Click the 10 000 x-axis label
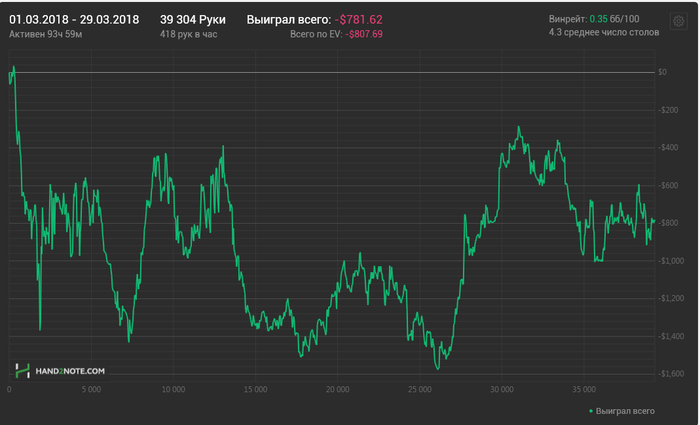The height and width of the screenshot is (425, 700). pyautogui.click(x=173, y=389)
